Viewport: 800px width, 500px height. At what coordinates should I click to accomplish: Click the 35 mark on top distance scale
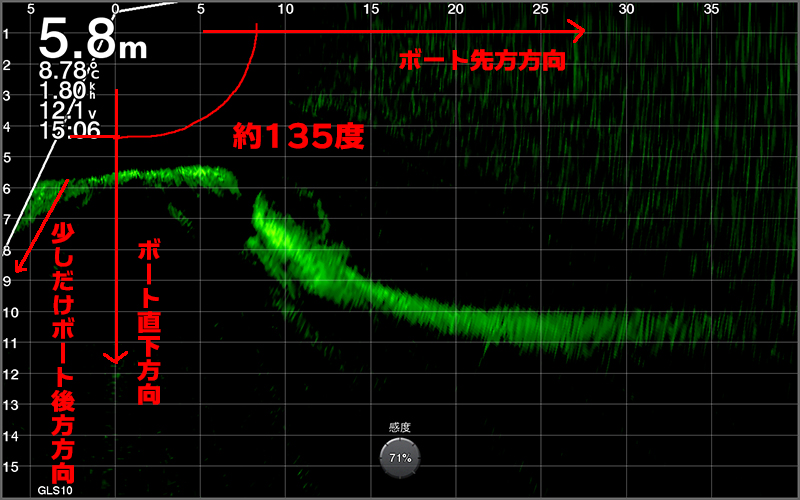pyautogui.click(x=712, y=10)
